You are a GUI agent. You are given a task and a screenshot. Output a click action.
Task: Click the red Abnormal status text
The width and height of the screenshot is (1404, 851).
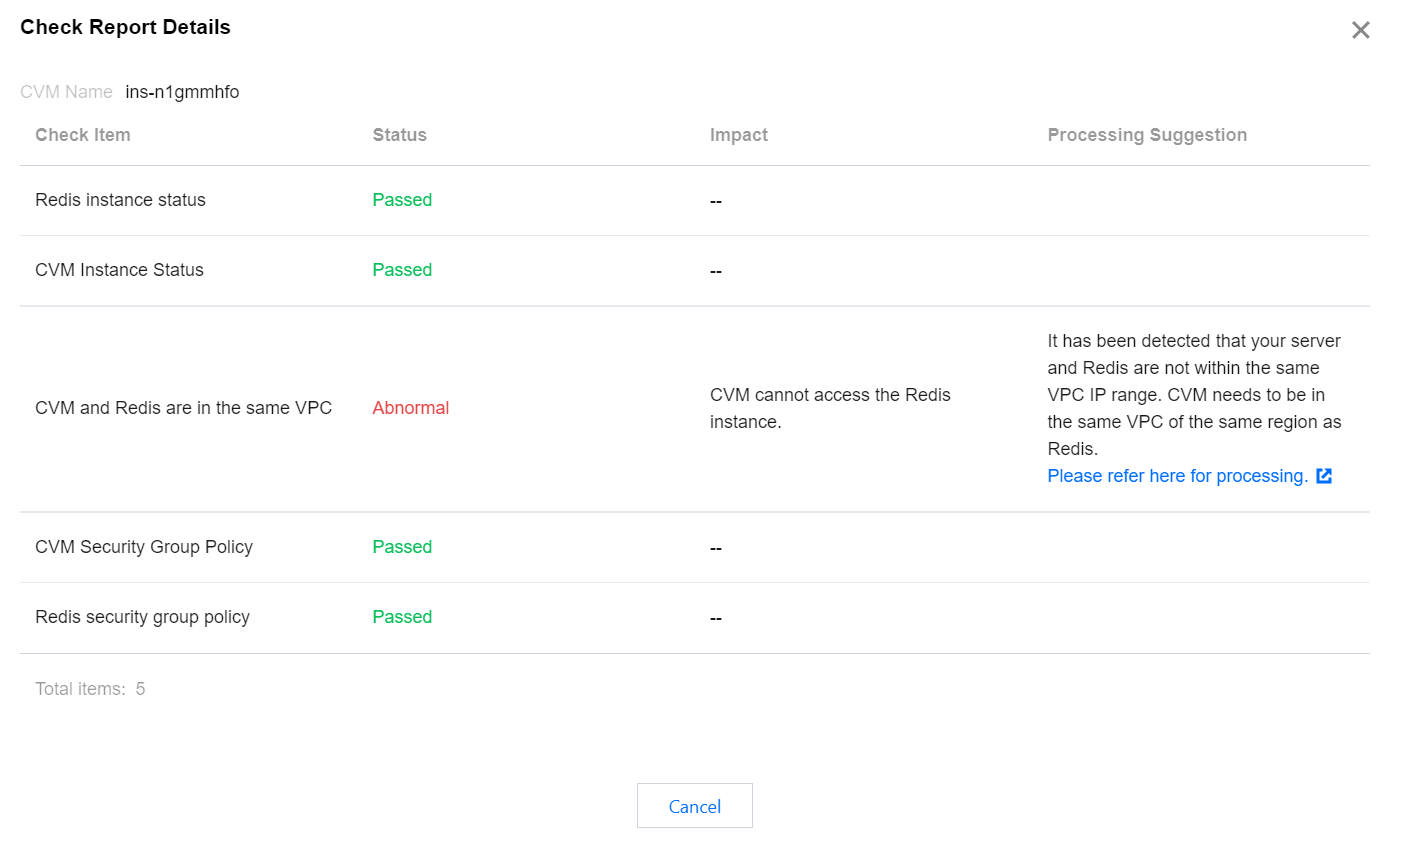[x=410, y=408]
